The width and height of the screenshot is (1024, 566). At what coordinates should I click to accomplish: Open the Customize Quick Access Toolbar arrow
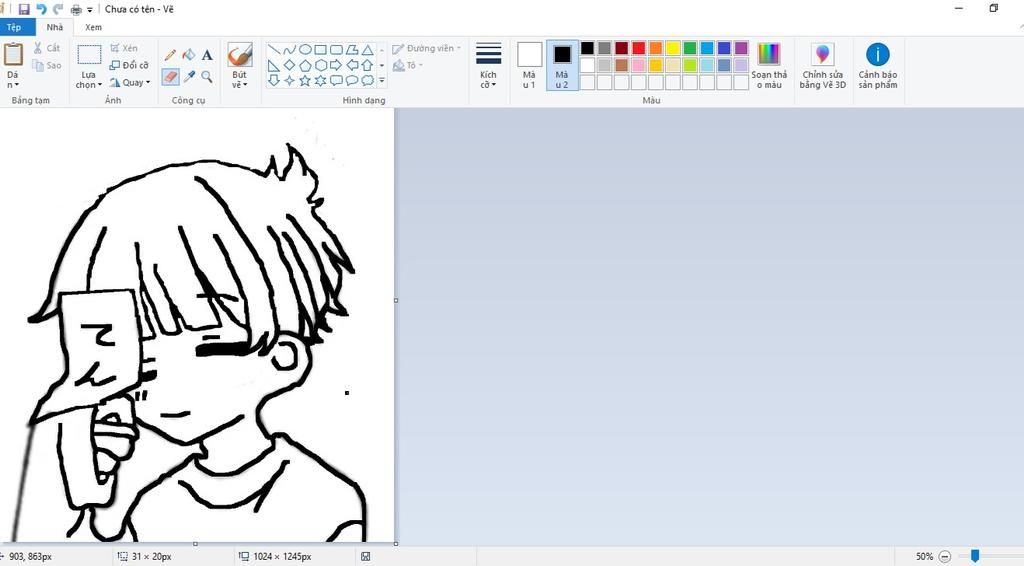[89, 10]
